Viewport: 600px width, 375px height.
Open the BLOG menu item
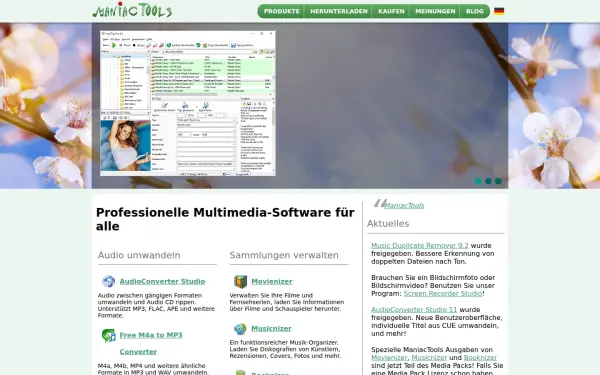click(475, 11)
